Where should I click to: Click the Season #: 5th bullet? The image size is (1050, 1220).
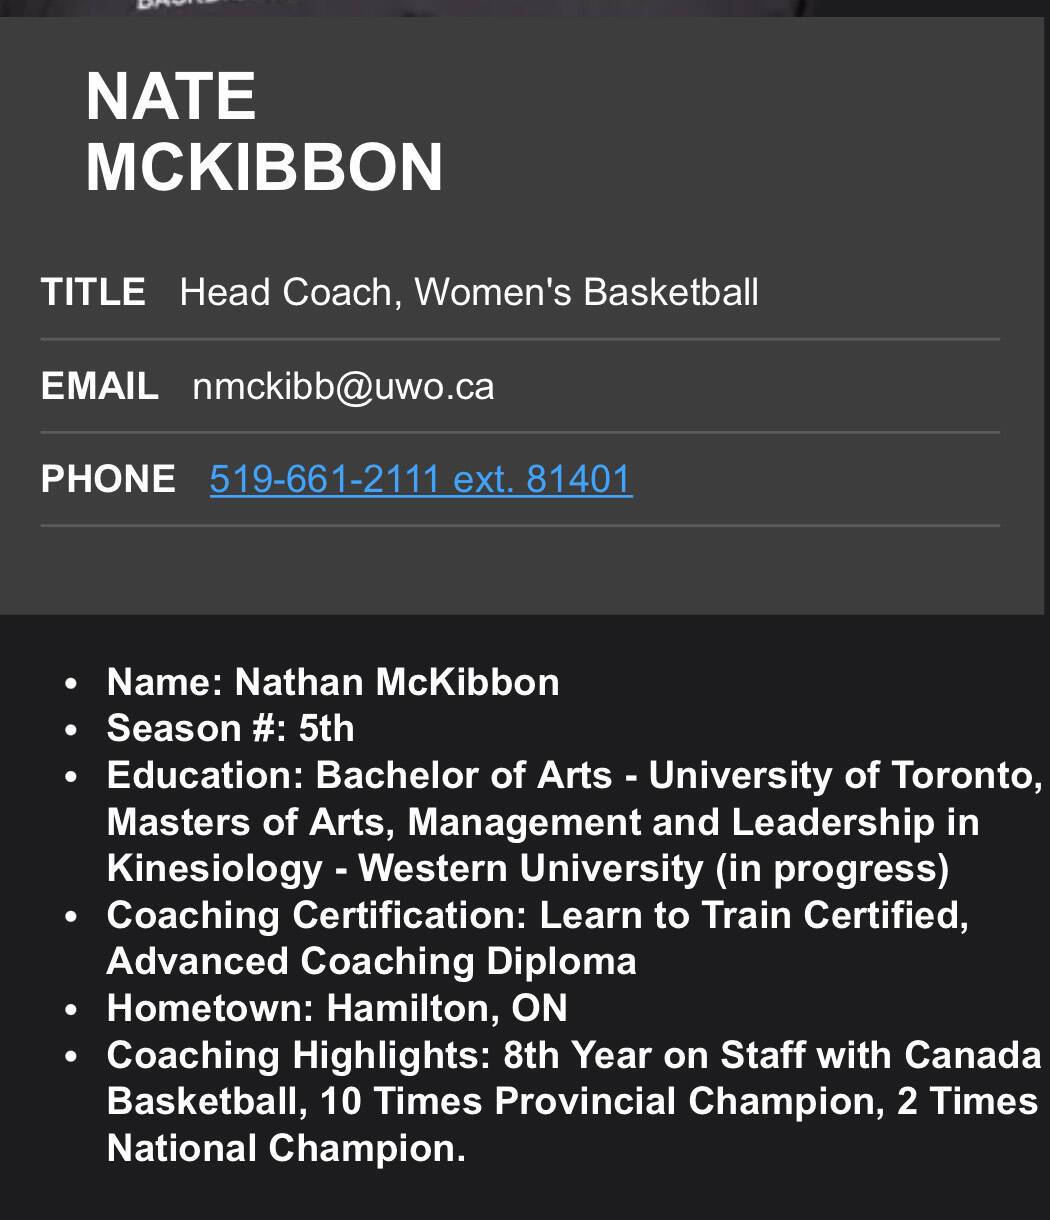pos(231,728)
